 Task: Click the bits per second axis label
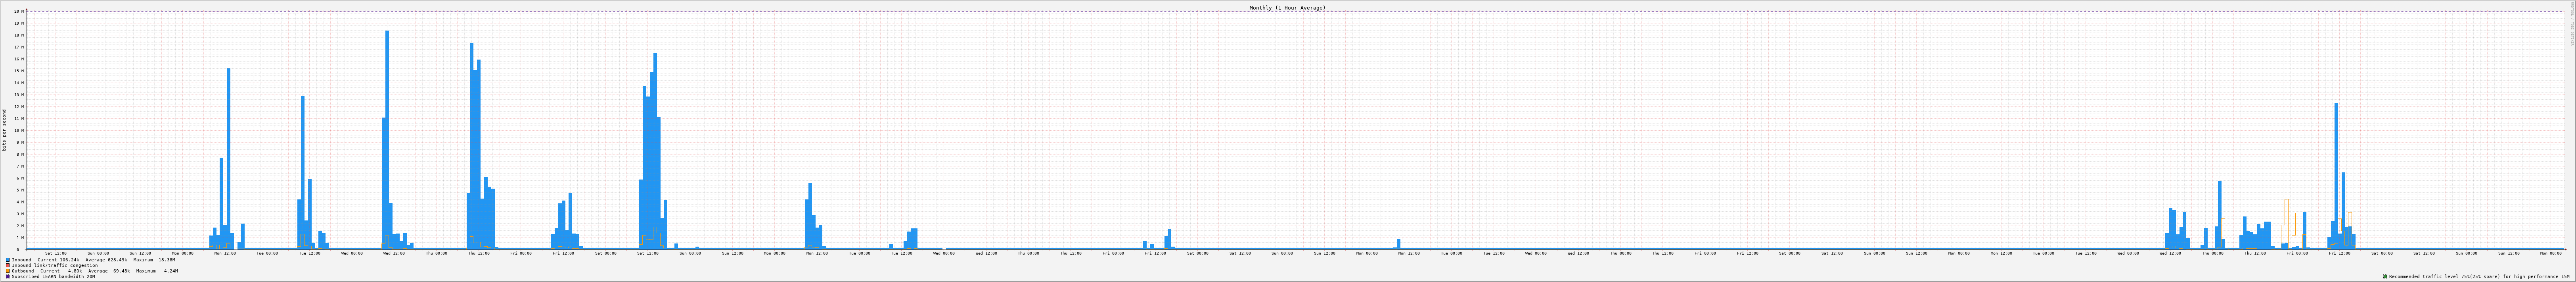[4, 130]
